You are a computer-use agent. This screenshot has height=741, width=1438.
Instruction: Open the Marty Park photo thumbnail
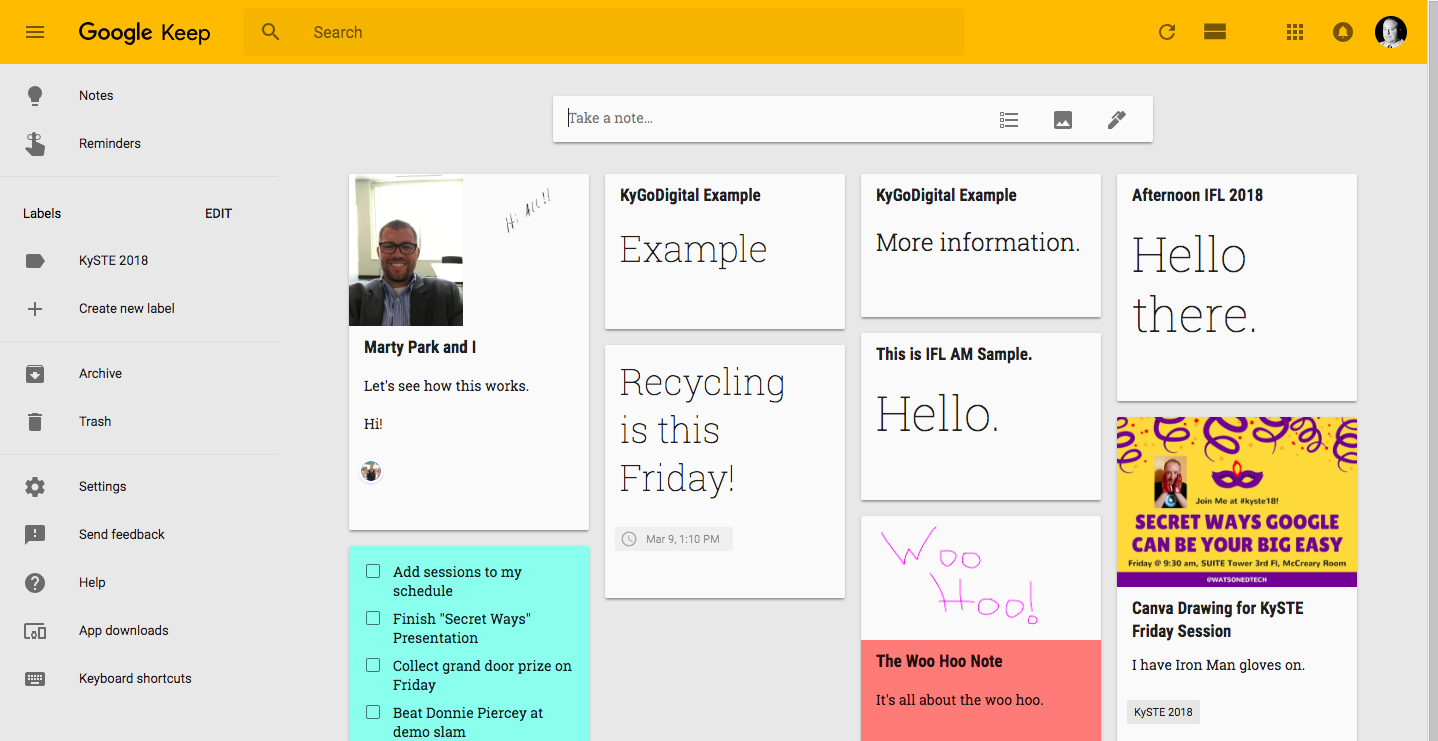[406, 250]
